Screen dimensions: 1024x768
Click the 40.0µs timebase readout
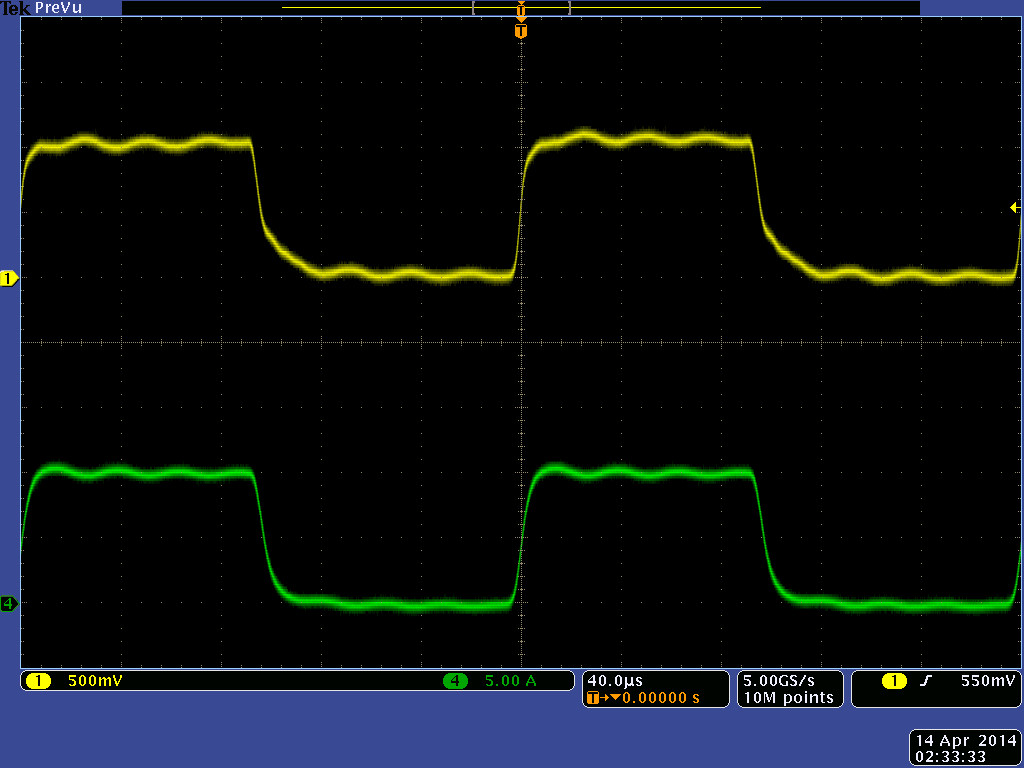[x=615, y=681]
